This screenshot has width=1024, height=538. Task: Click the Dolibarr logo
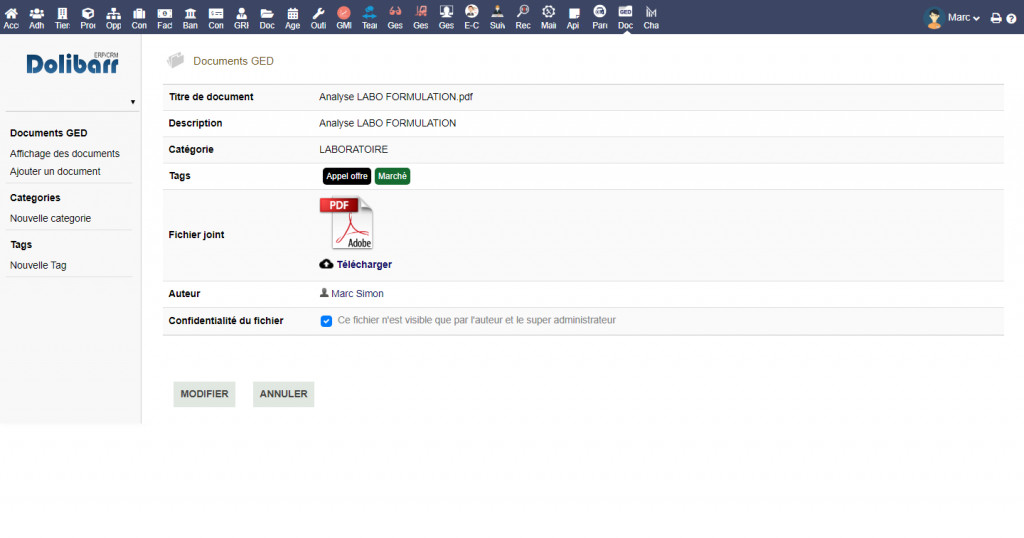[x=72, y=63]
